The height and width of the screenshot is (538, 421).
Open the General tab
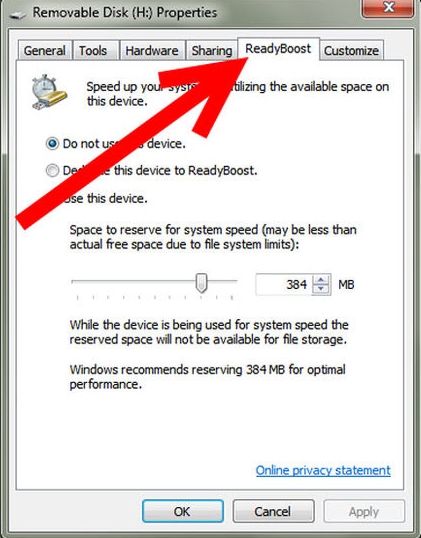[x=45, y=51]
